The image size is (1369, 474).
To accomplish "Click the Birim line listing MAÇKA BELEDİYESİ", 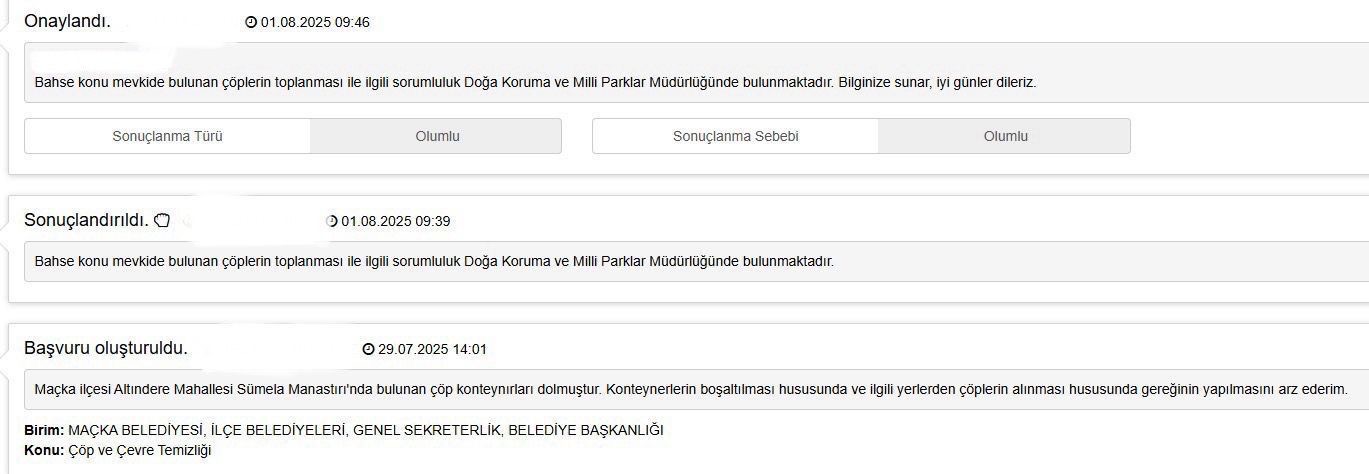I will tap(344, 430).
